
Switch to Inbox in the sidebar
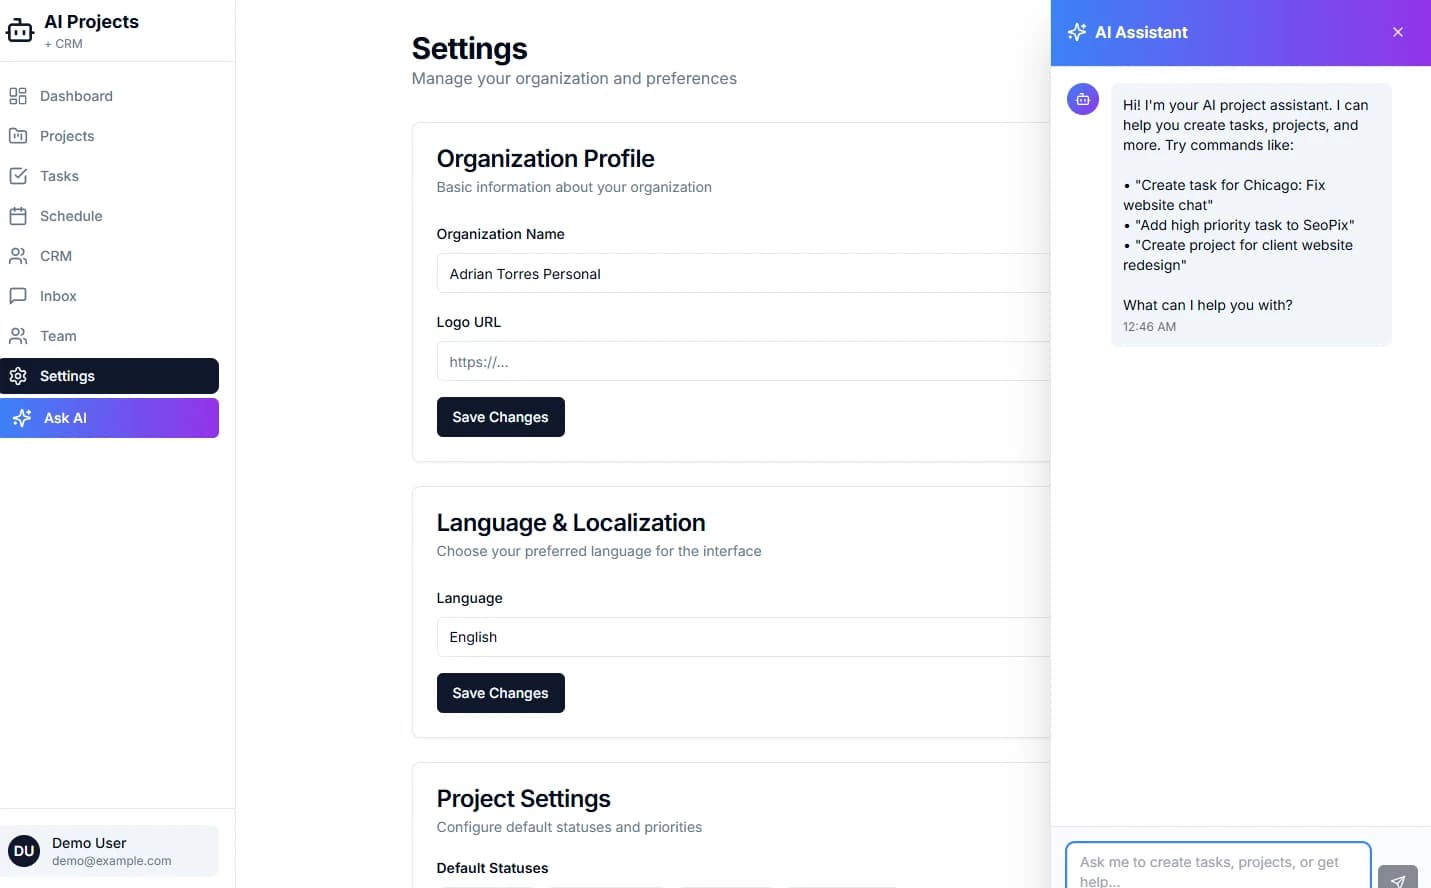tap(57, 296)
